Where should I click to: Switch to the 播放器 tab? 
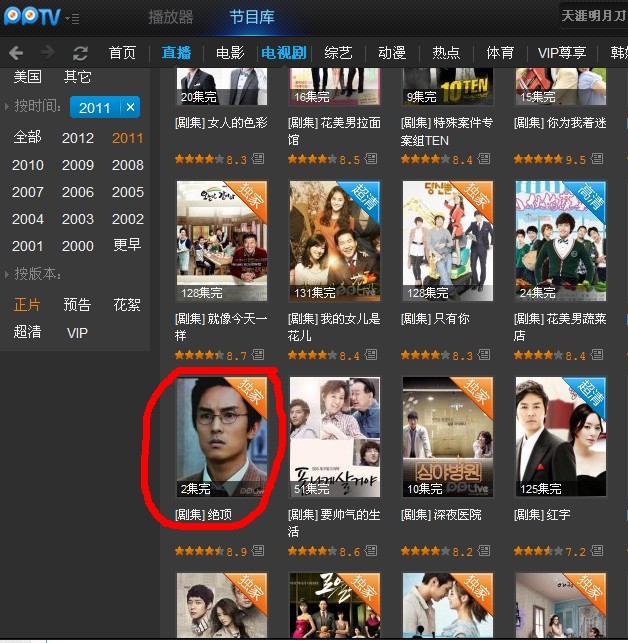[171, 17]
